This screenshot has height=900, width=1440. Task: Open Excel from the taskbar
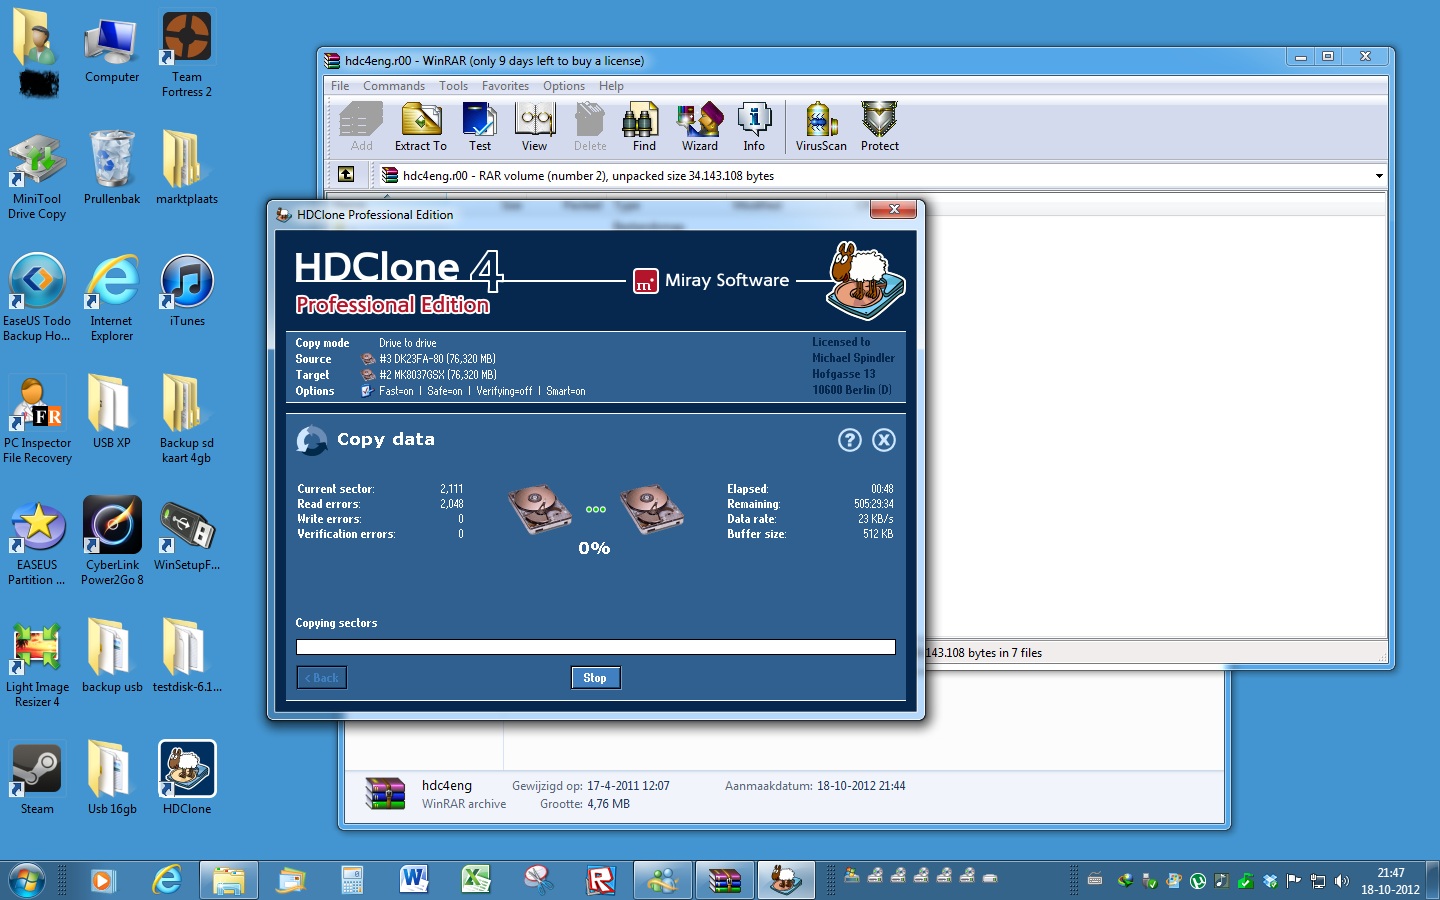pos(476,880)
